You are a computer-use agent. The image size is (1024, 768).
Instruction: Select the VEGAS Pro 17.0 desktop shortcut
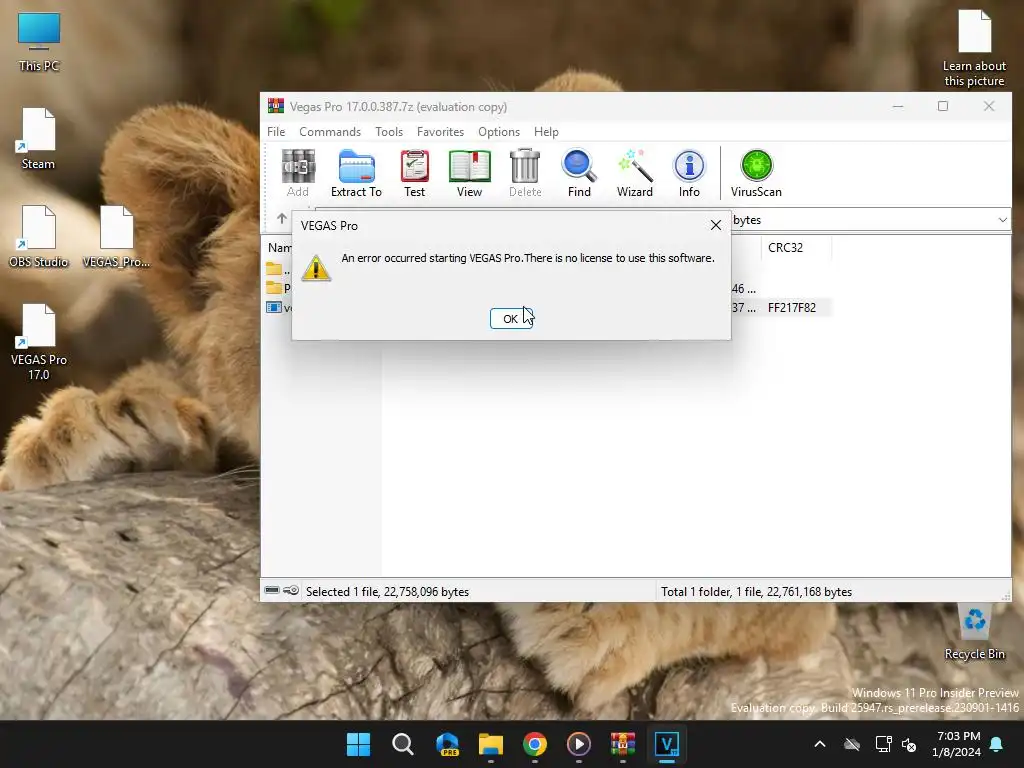coord(39,342)
